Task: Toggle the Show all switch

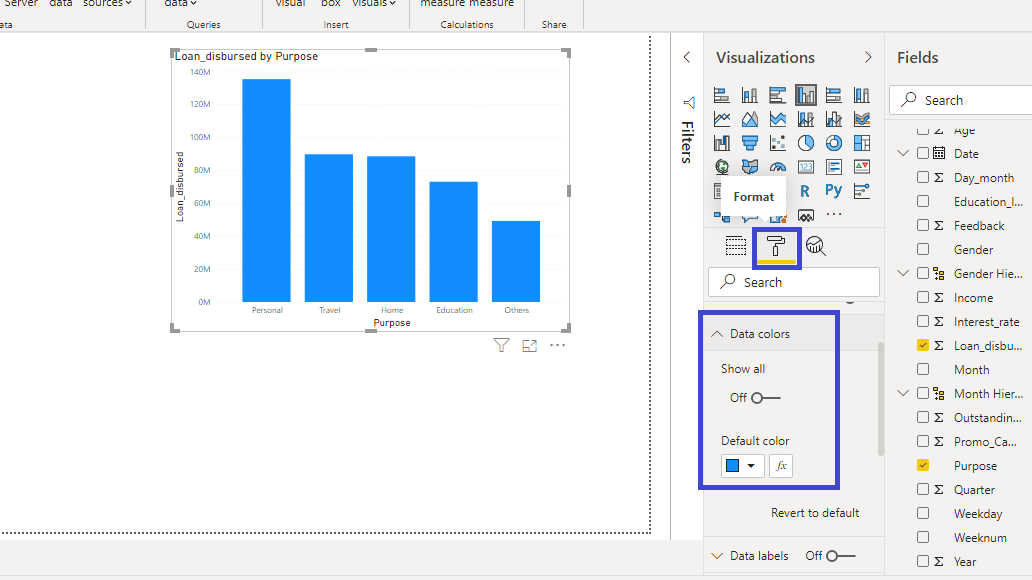Action: pos(766,398)
